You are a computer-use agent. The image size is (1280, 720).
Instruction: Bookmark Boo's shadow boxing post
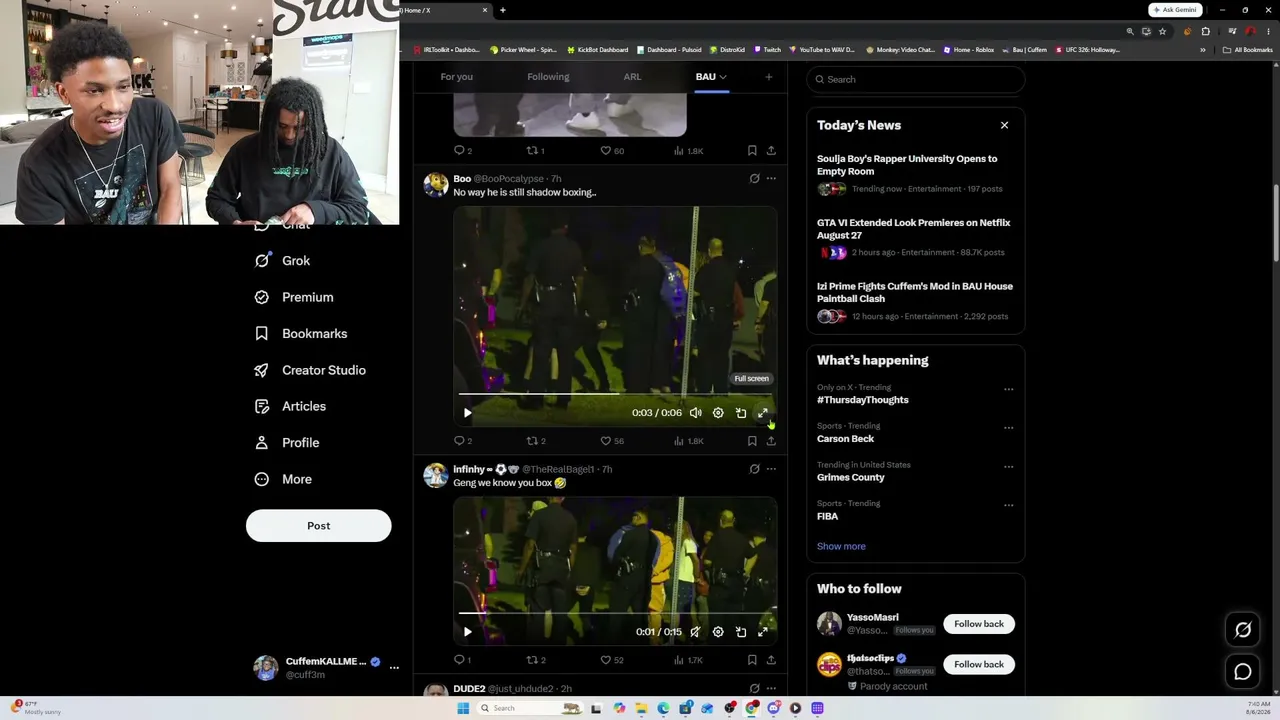[752, 441]
